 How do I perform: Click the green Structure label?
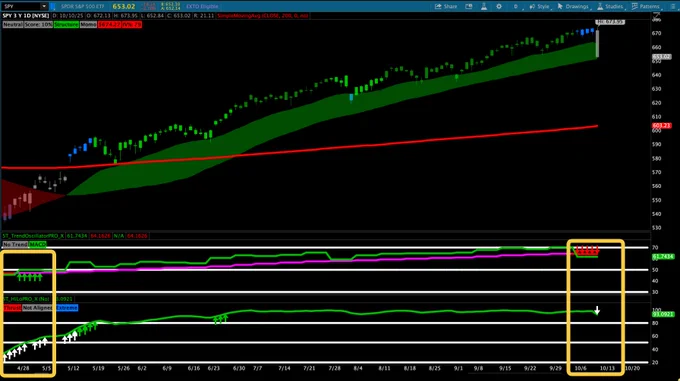coord(66,25)
